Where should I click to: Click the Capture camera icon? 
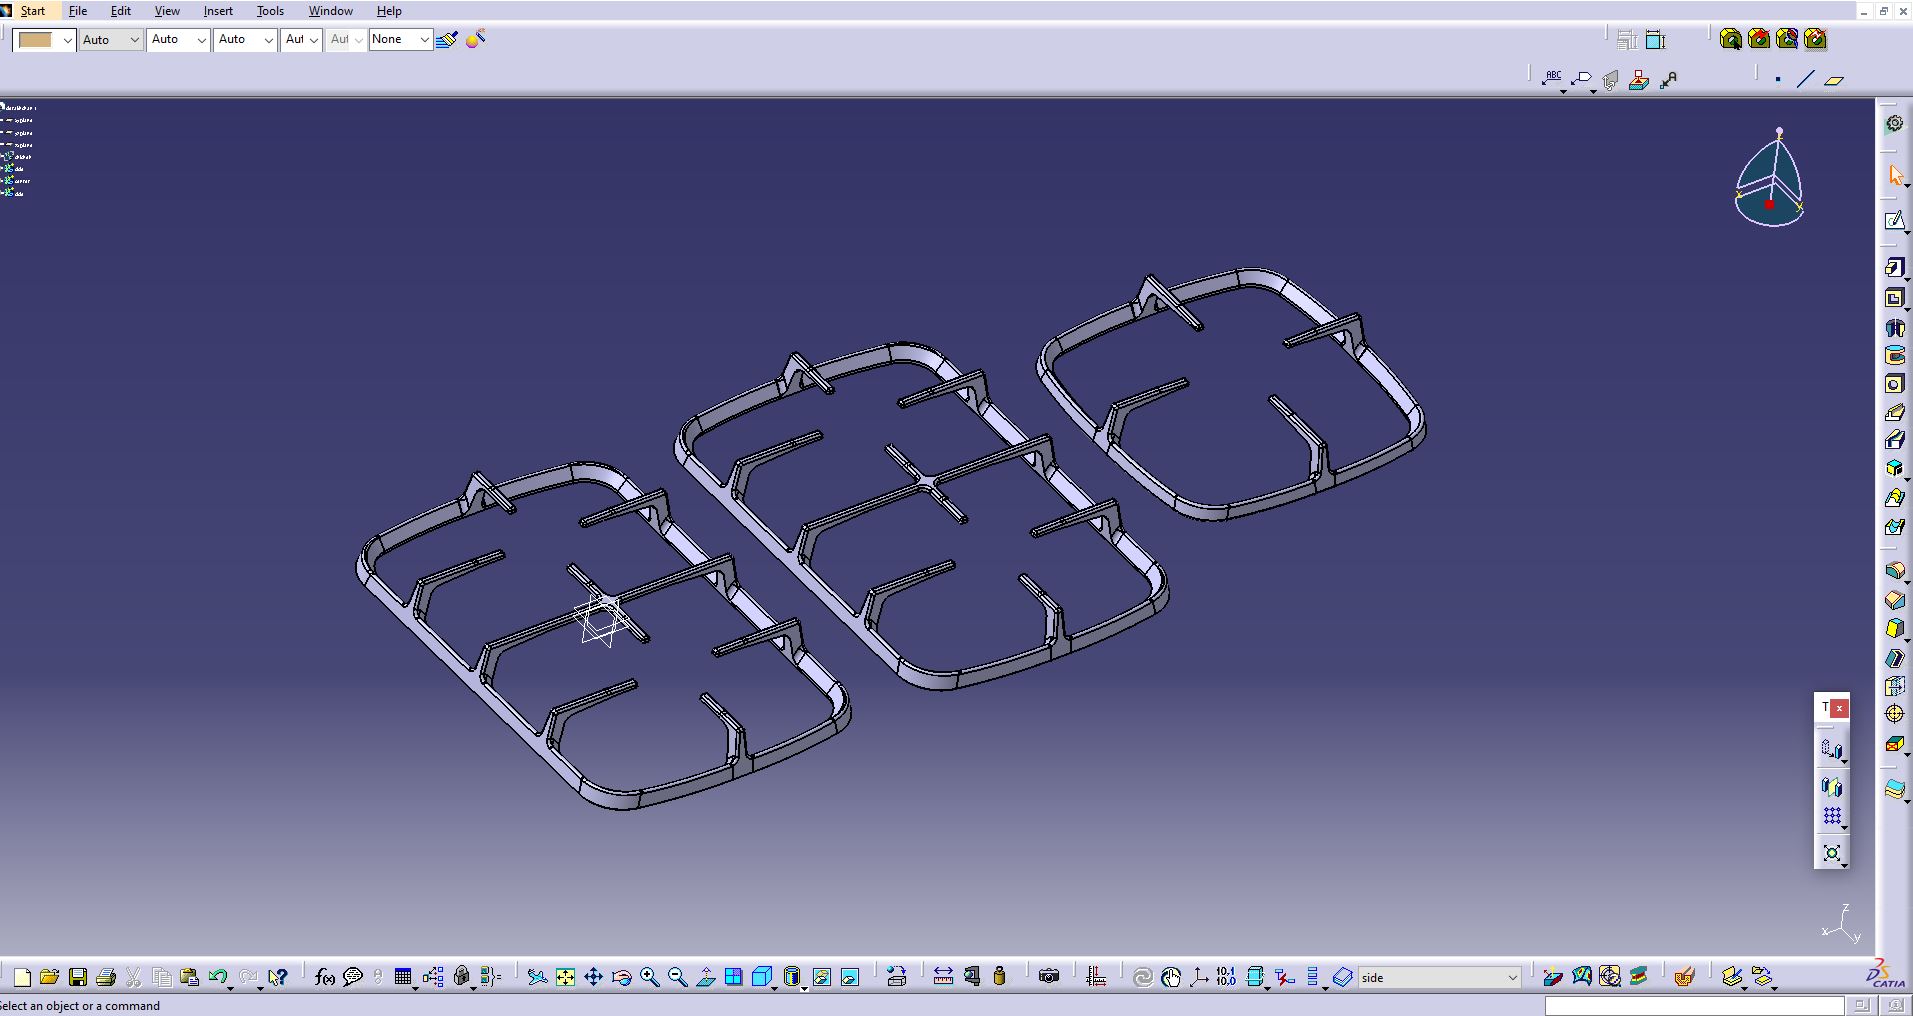click(x=1048, y=976)
